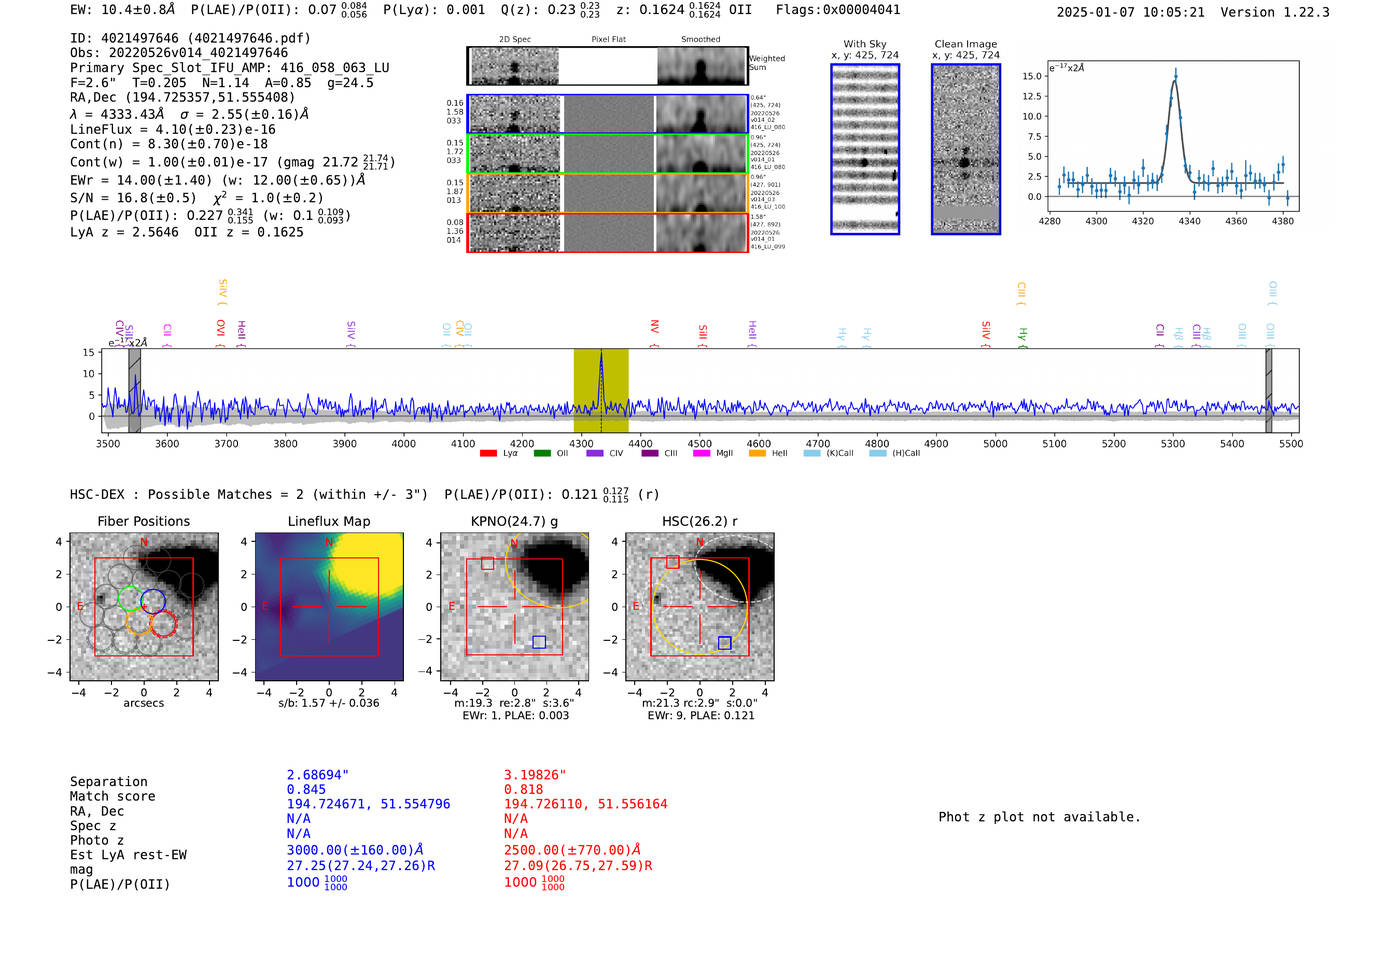Click the green fiber circle in Fiber Positions
Image resolution: width=1400 pixels, height=953 pixels.
point(130,599)
